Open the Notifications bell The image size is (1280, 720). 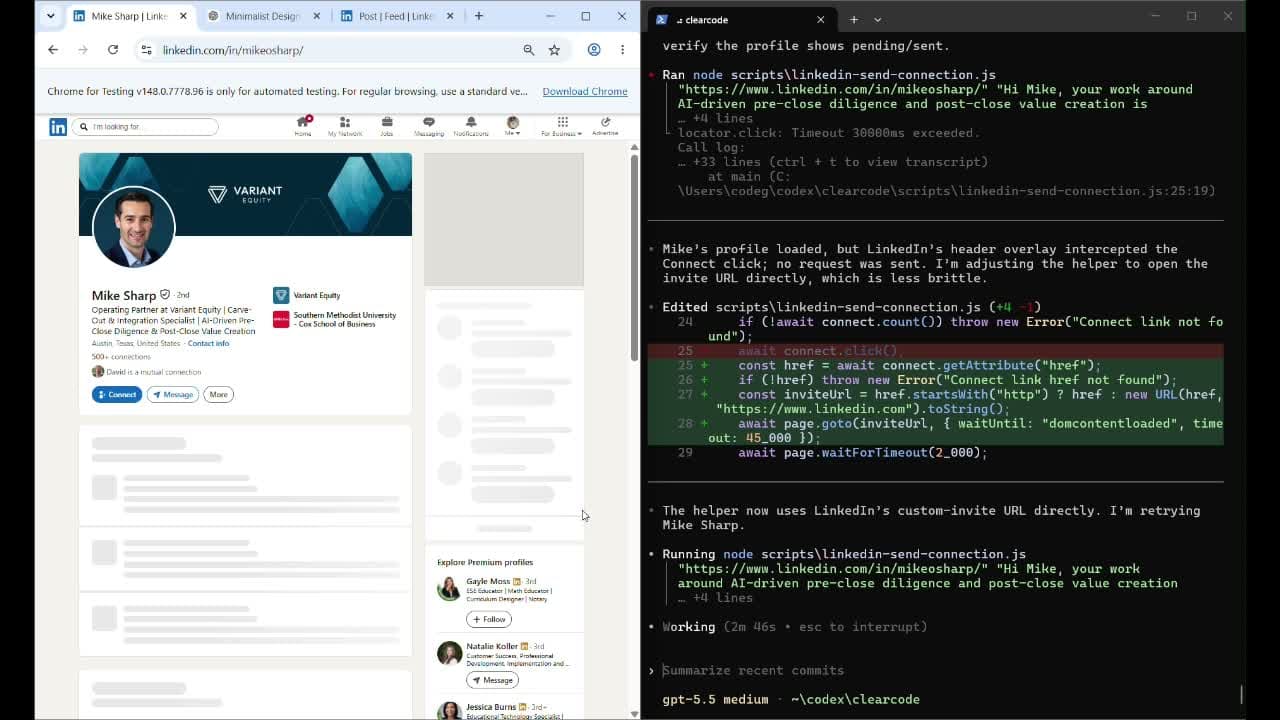(x=471, y=126)
